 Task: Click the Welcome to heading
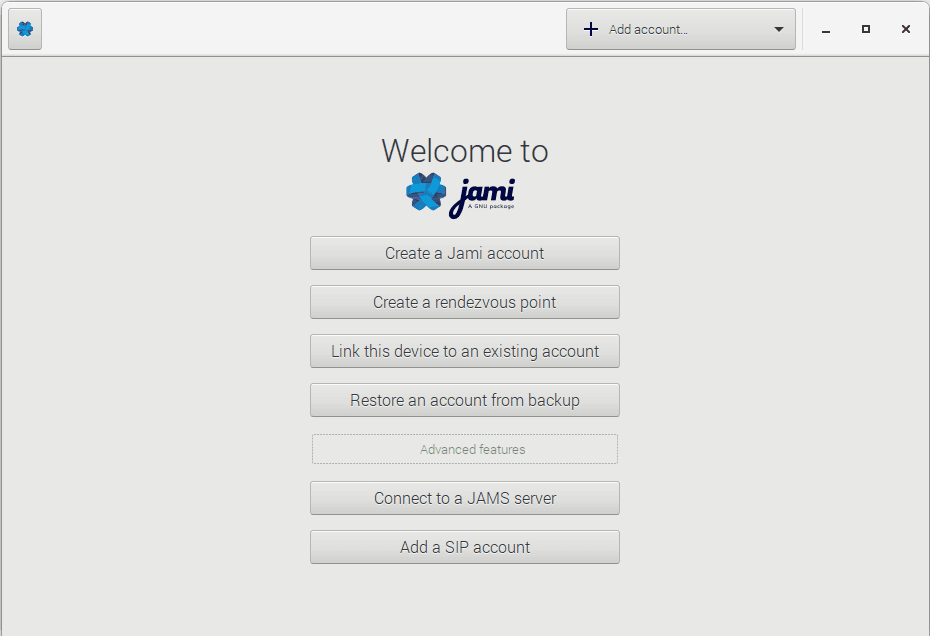[464, 151]
